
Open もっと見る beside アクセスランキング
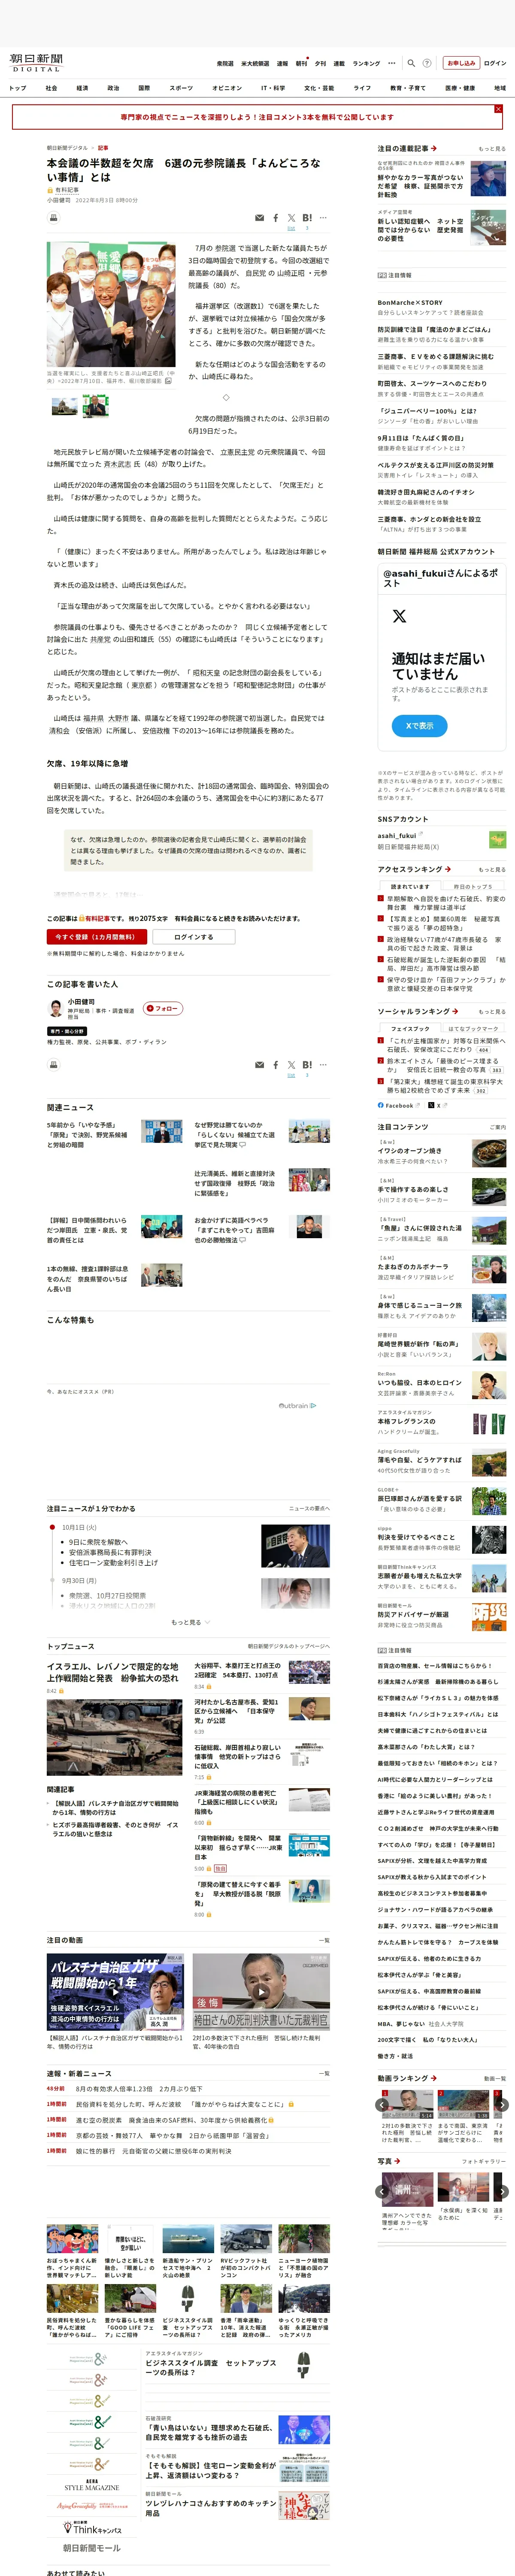point(492,869)
